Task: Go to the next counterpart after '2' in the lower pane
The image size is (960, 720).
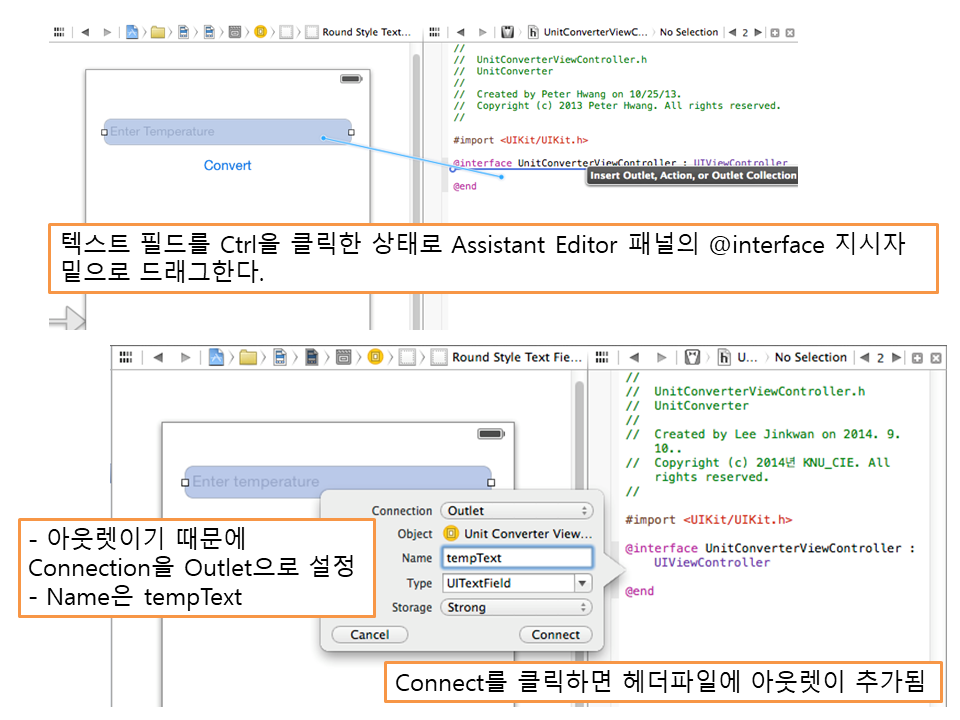Action: [895, 358]
